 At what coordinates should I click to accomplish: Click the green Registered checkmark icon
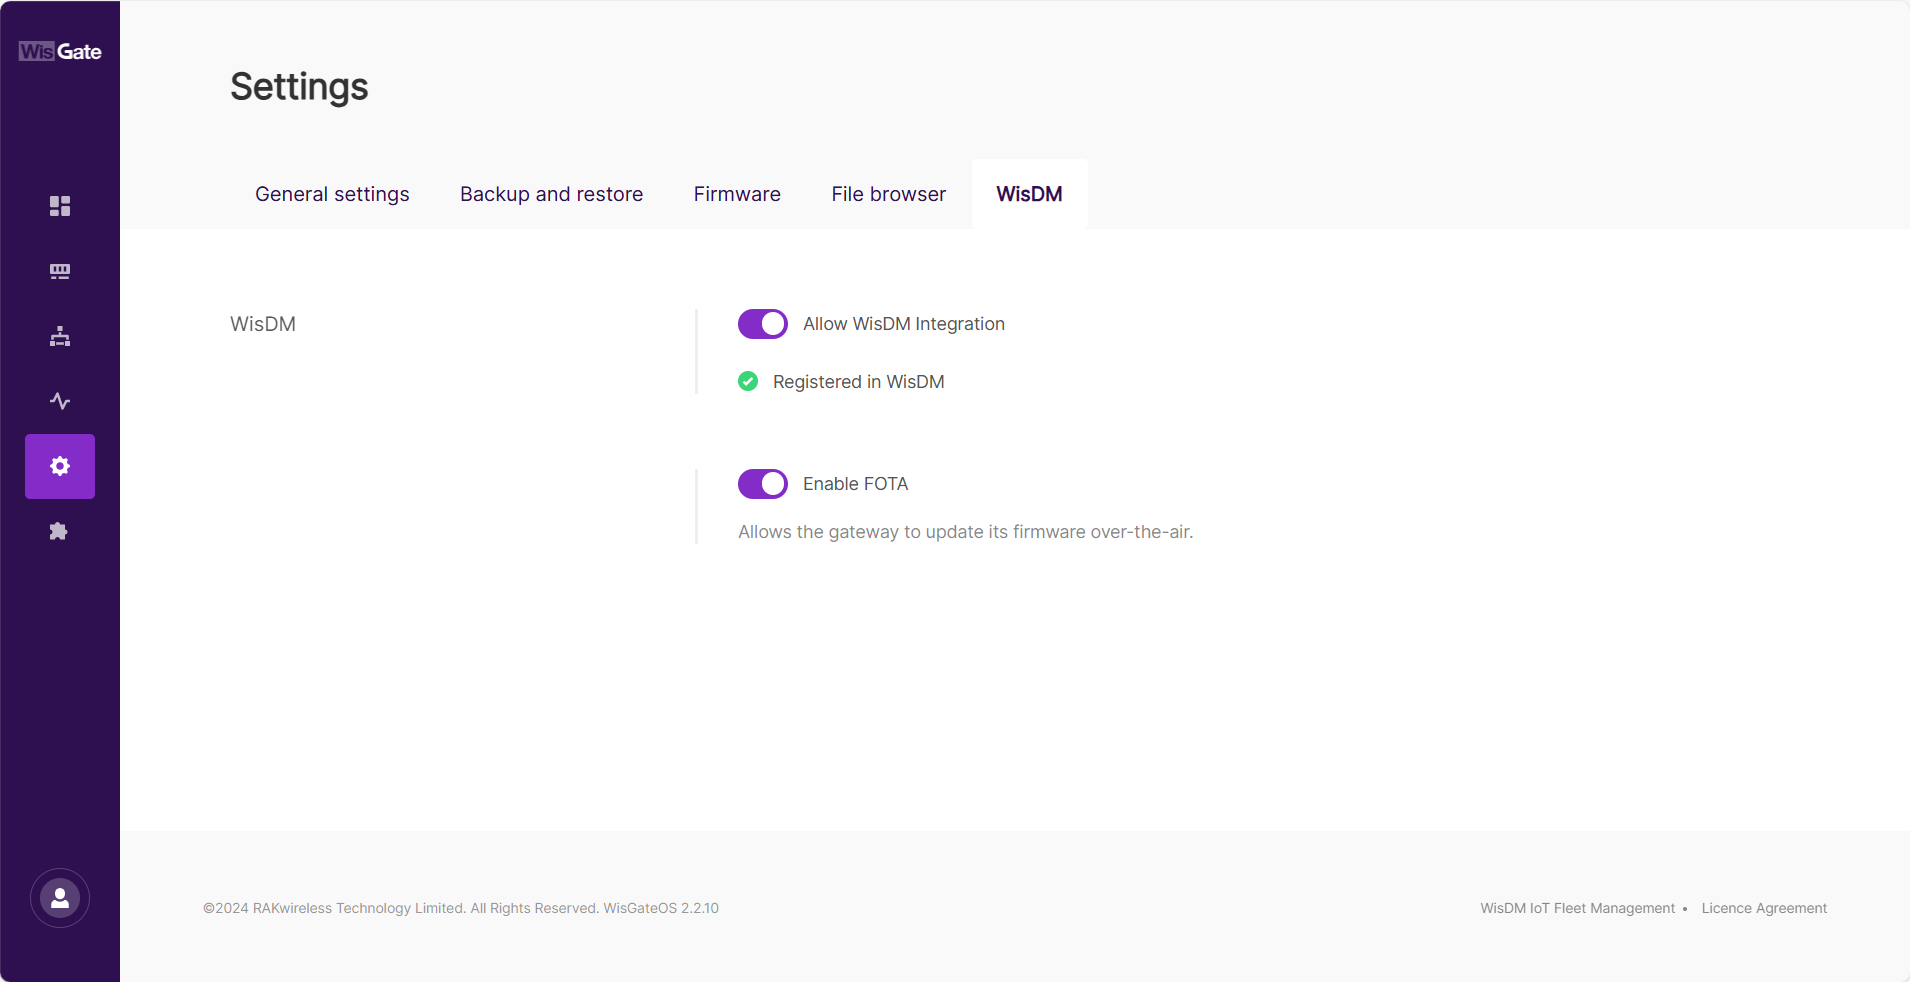tap(748, 381)
